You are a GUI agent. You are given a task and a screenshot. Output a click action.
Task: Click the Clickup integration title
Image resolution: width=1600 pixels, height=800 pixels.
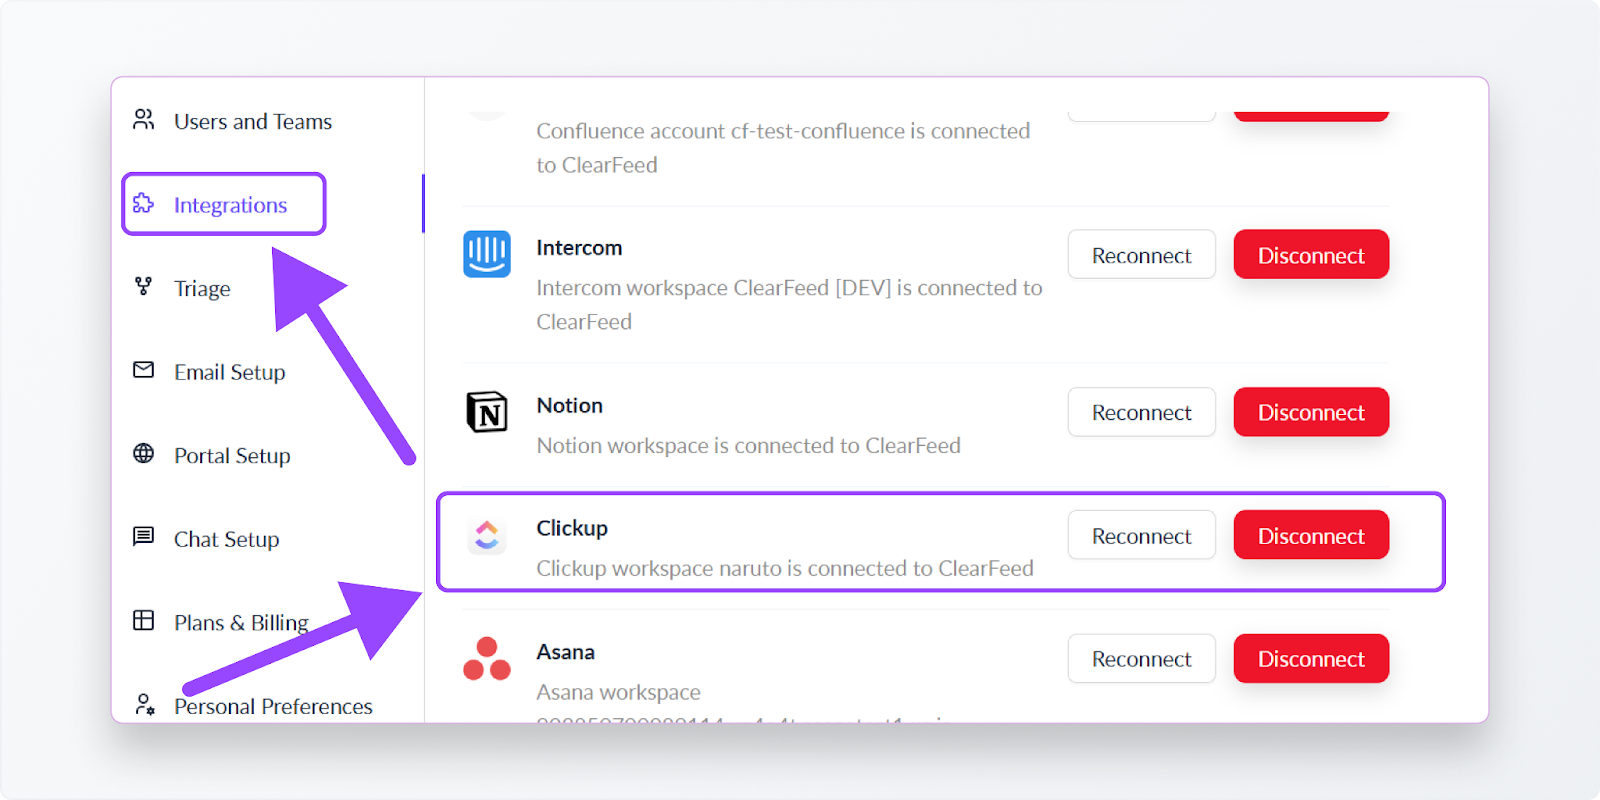tap(572, 528)
